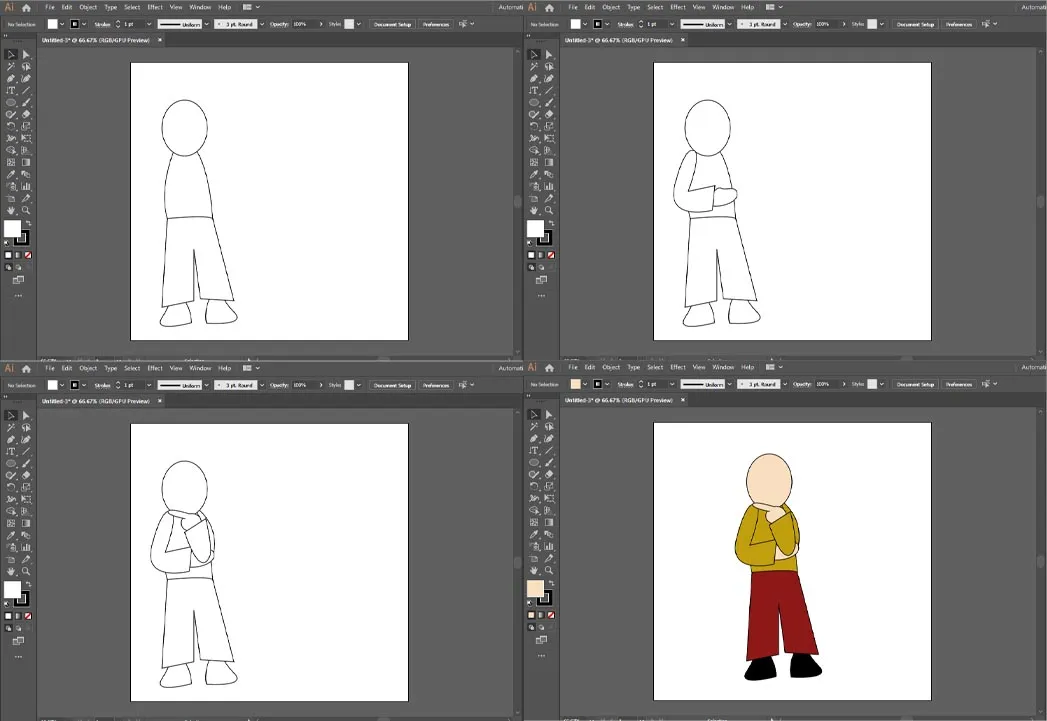Select Column Graph tool in bottom-right window

[549, 547]
